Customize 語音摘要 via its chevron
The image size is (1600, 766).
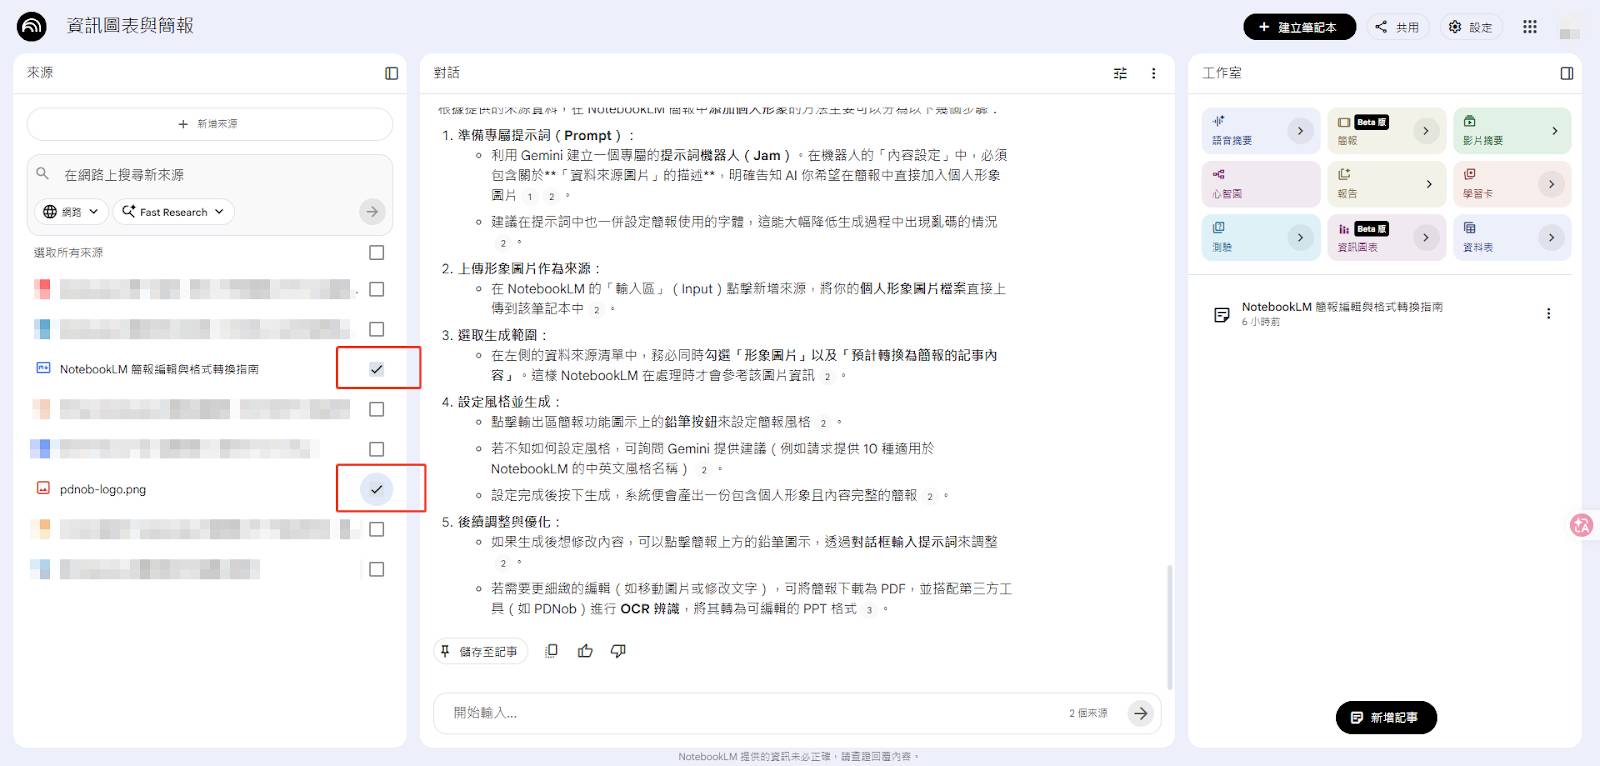click(1300, 130)
